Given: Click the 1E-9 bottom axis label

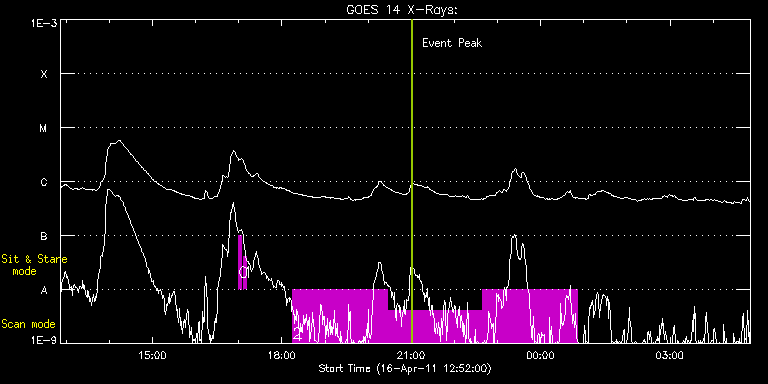Looking at the screenshot, I should (43, 339).
